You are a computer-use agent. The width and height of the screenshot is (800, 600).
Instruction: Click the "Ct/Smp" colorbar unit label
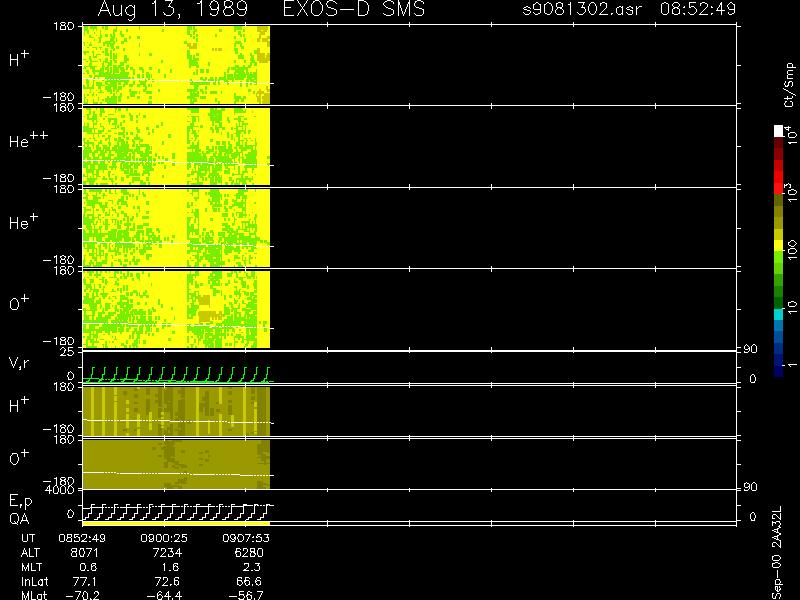pyautogui.click(x=789, y=85)
